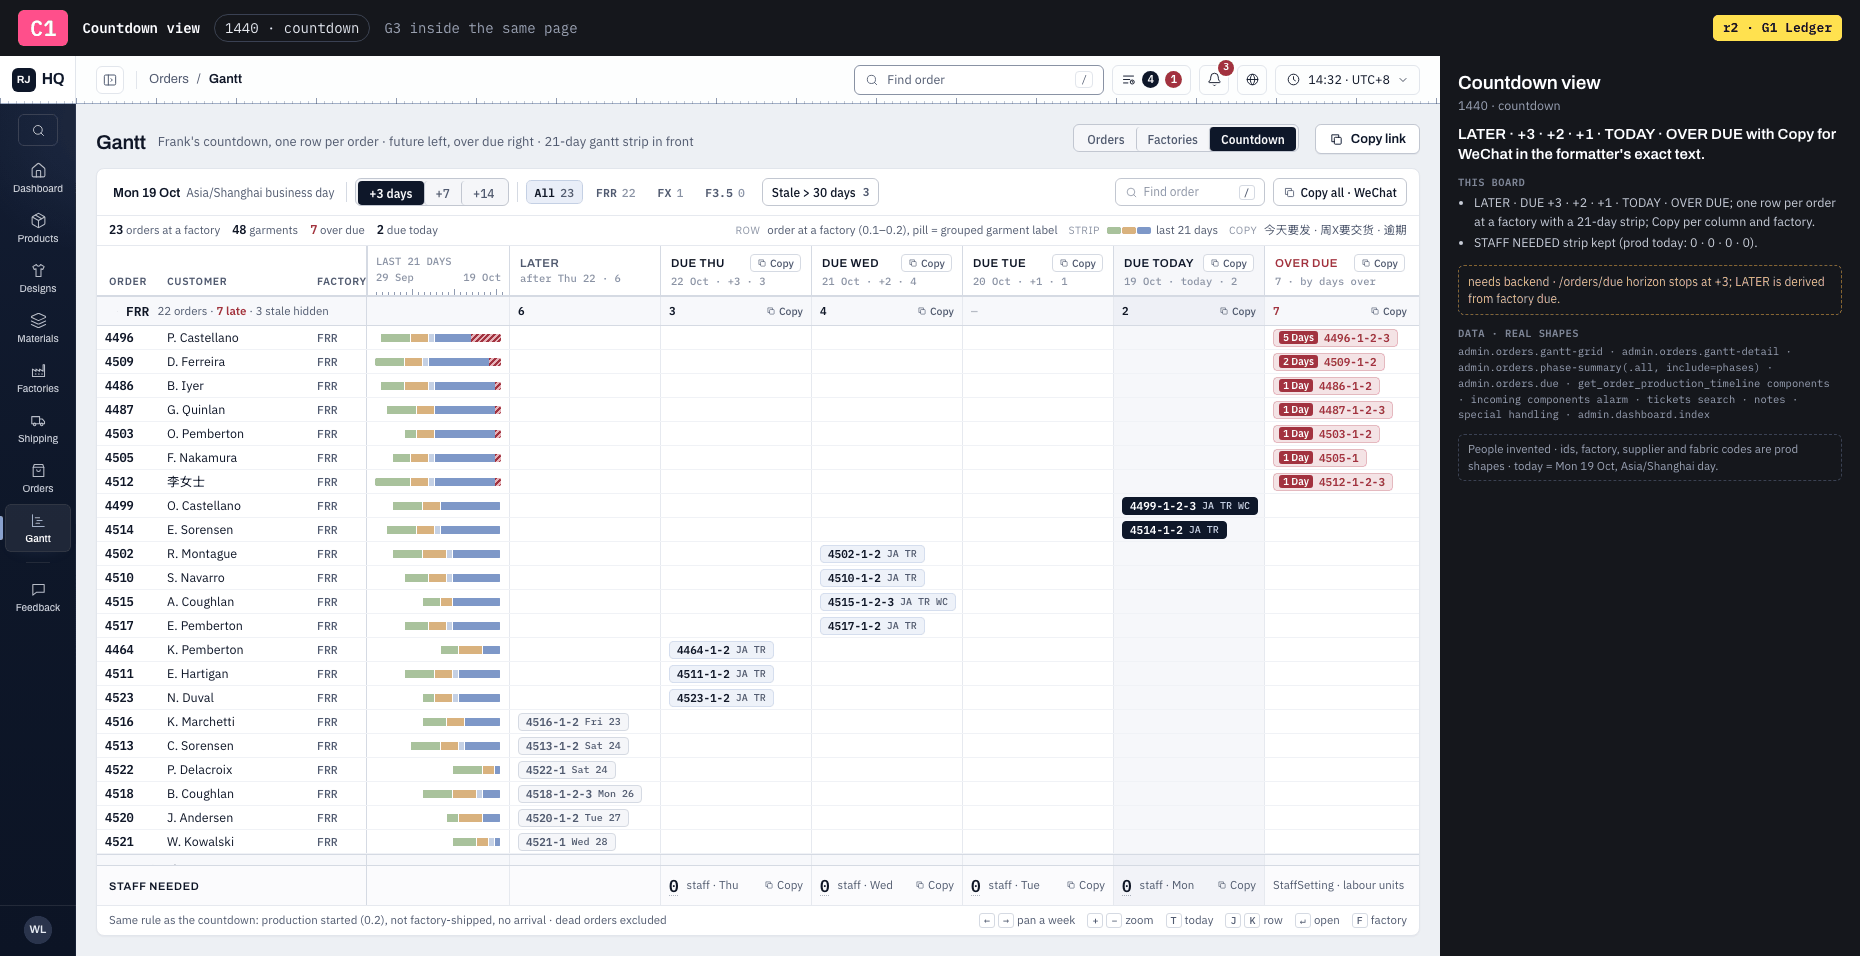Open Gantt in the sidebar
1860x956 pixels.
(38, 528)
